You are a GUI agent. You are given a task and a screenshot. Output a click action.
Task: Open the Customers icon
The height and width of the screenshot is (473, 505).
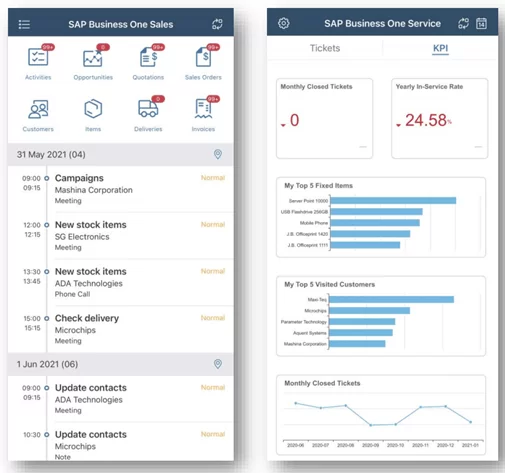click(38, 109)
